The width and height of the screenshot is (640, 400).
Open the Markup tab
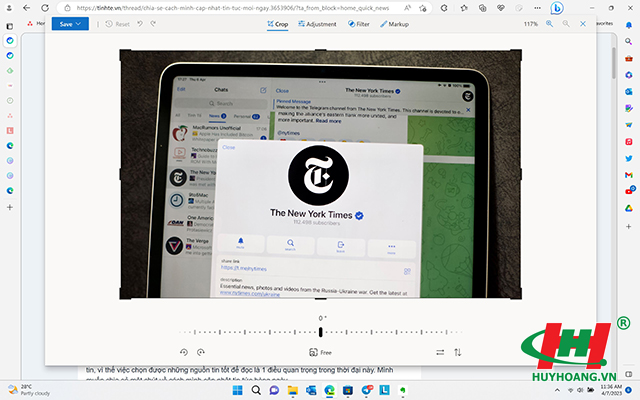[x=394, y=24]
